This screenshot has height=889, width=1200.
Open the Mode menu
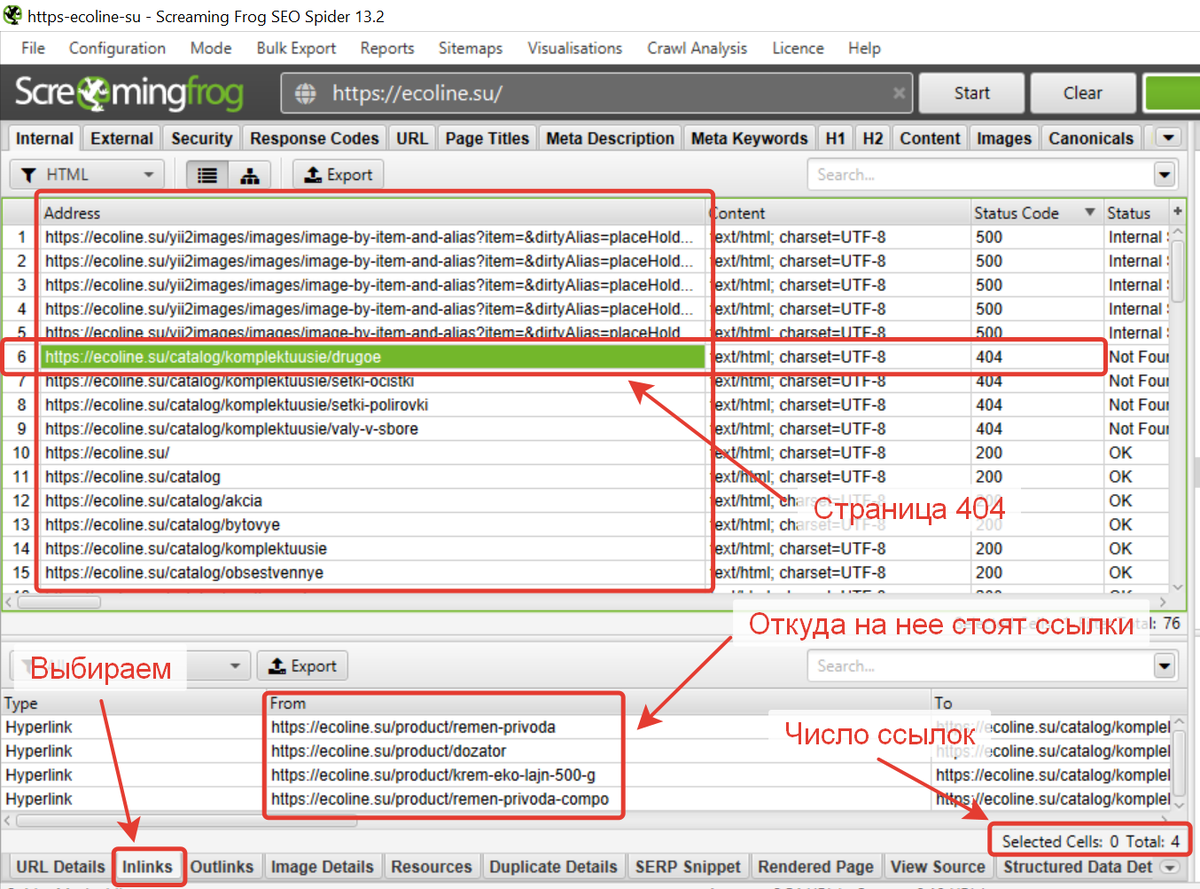point(211,48)
